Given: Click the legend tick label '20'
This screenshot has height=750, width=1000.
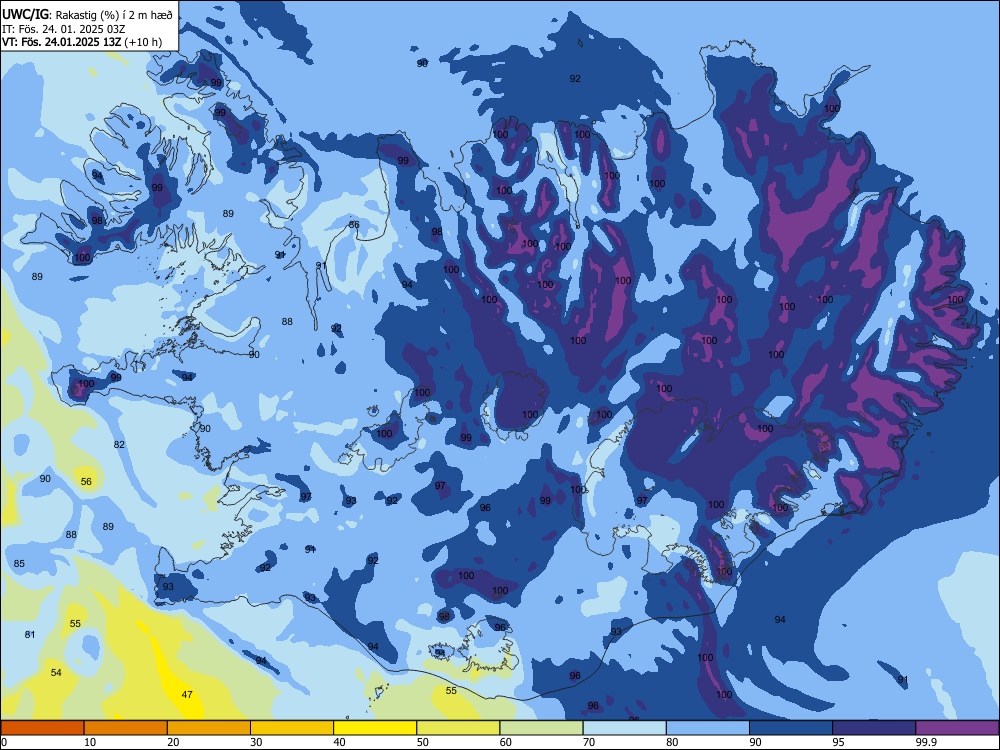Looking at the screenshot, I should tap(173, 742).
